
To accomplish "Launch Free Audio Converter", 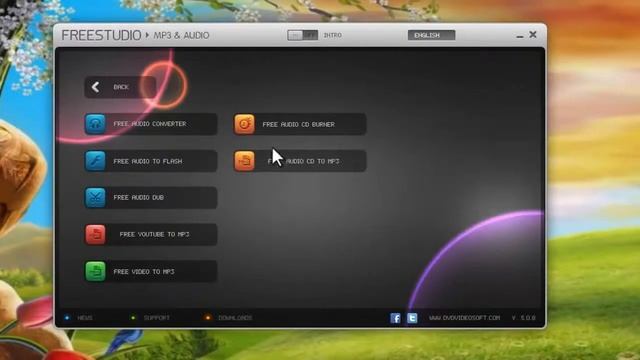I will 151,124.
